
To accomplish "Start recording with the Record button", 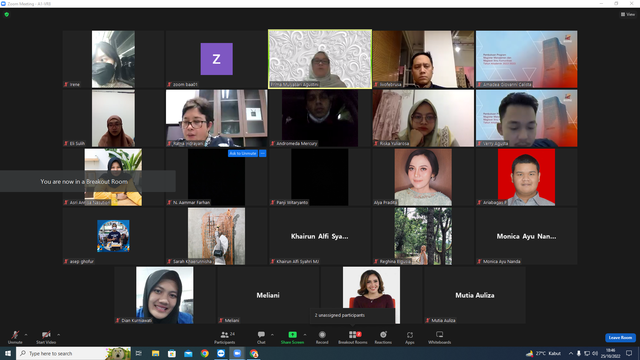I will [x=322, y=337].
